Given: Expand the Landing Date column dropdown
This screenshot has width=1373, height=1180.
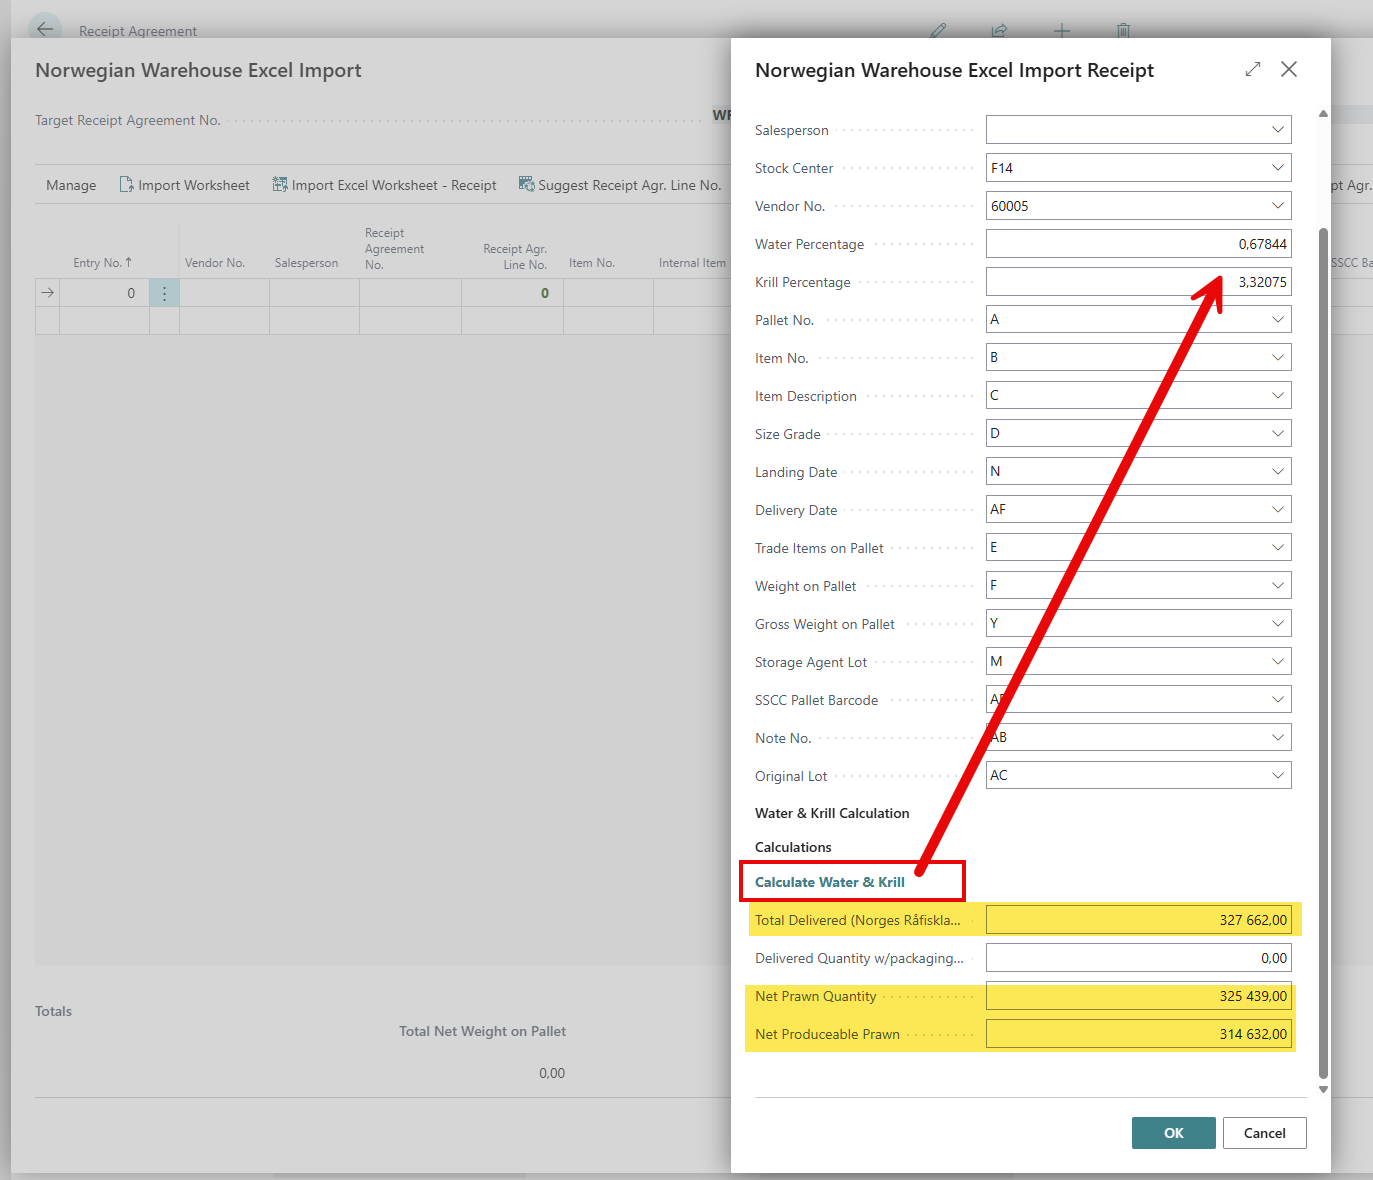Looking at the screenshot, I should tap(1277, 472).
